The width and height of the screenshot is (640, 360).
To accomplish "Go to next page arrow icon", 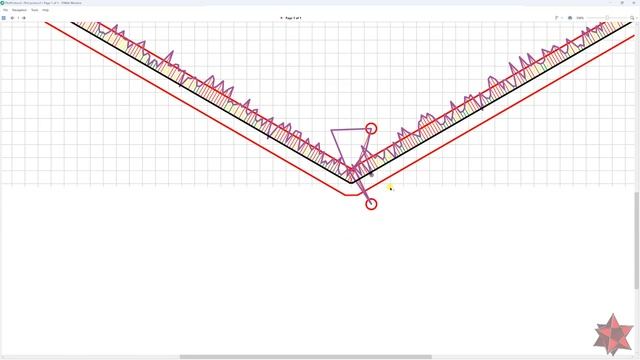I will (24, 18).
